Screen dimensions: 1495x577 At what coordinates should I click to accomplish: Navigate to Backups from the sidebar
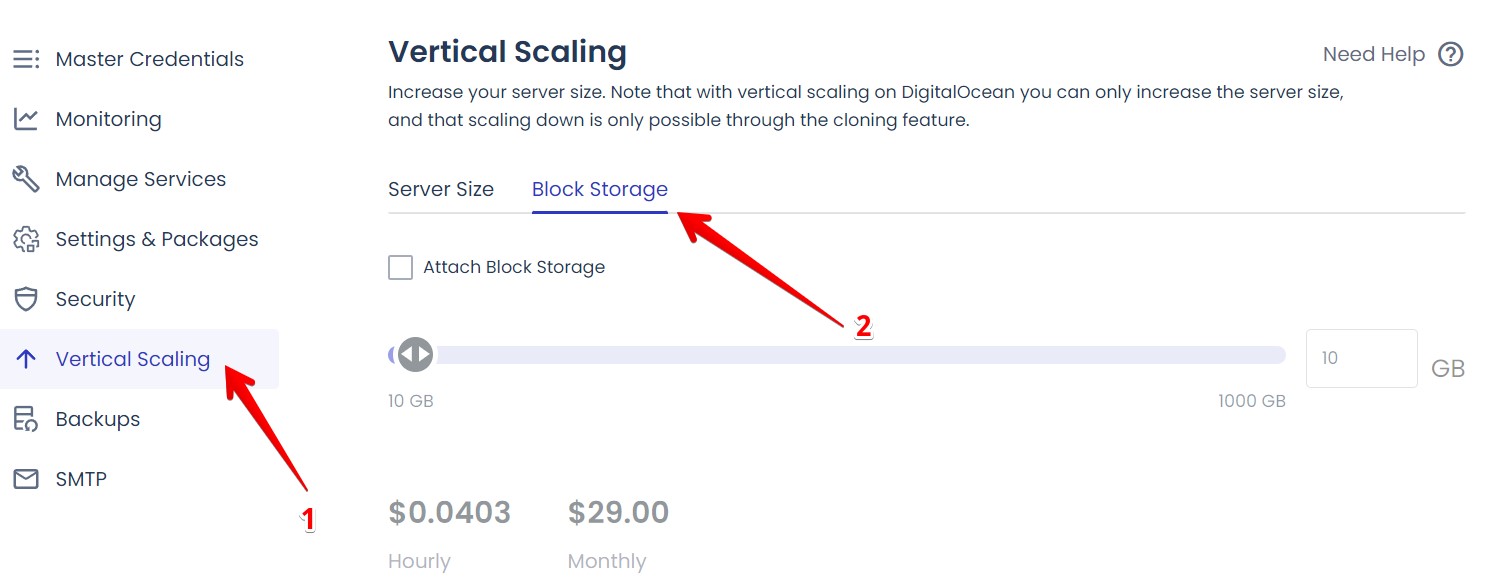97,418
